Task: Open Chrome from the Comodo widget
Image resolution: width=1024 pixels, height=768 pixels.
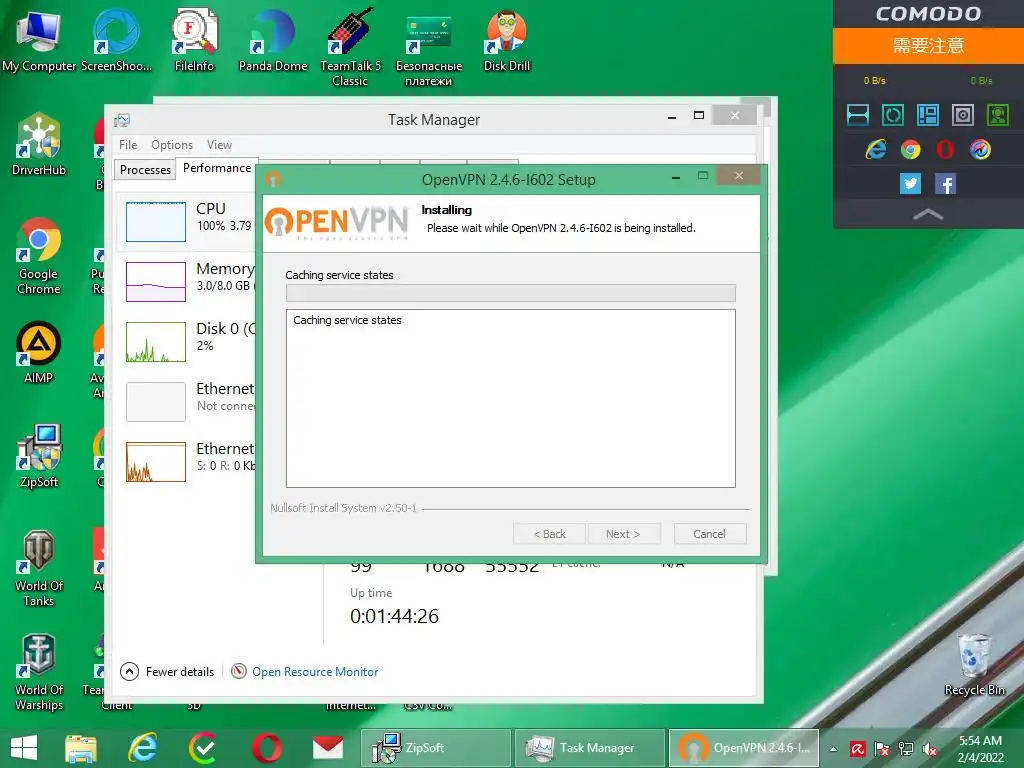Action: [x=910, y=150]
